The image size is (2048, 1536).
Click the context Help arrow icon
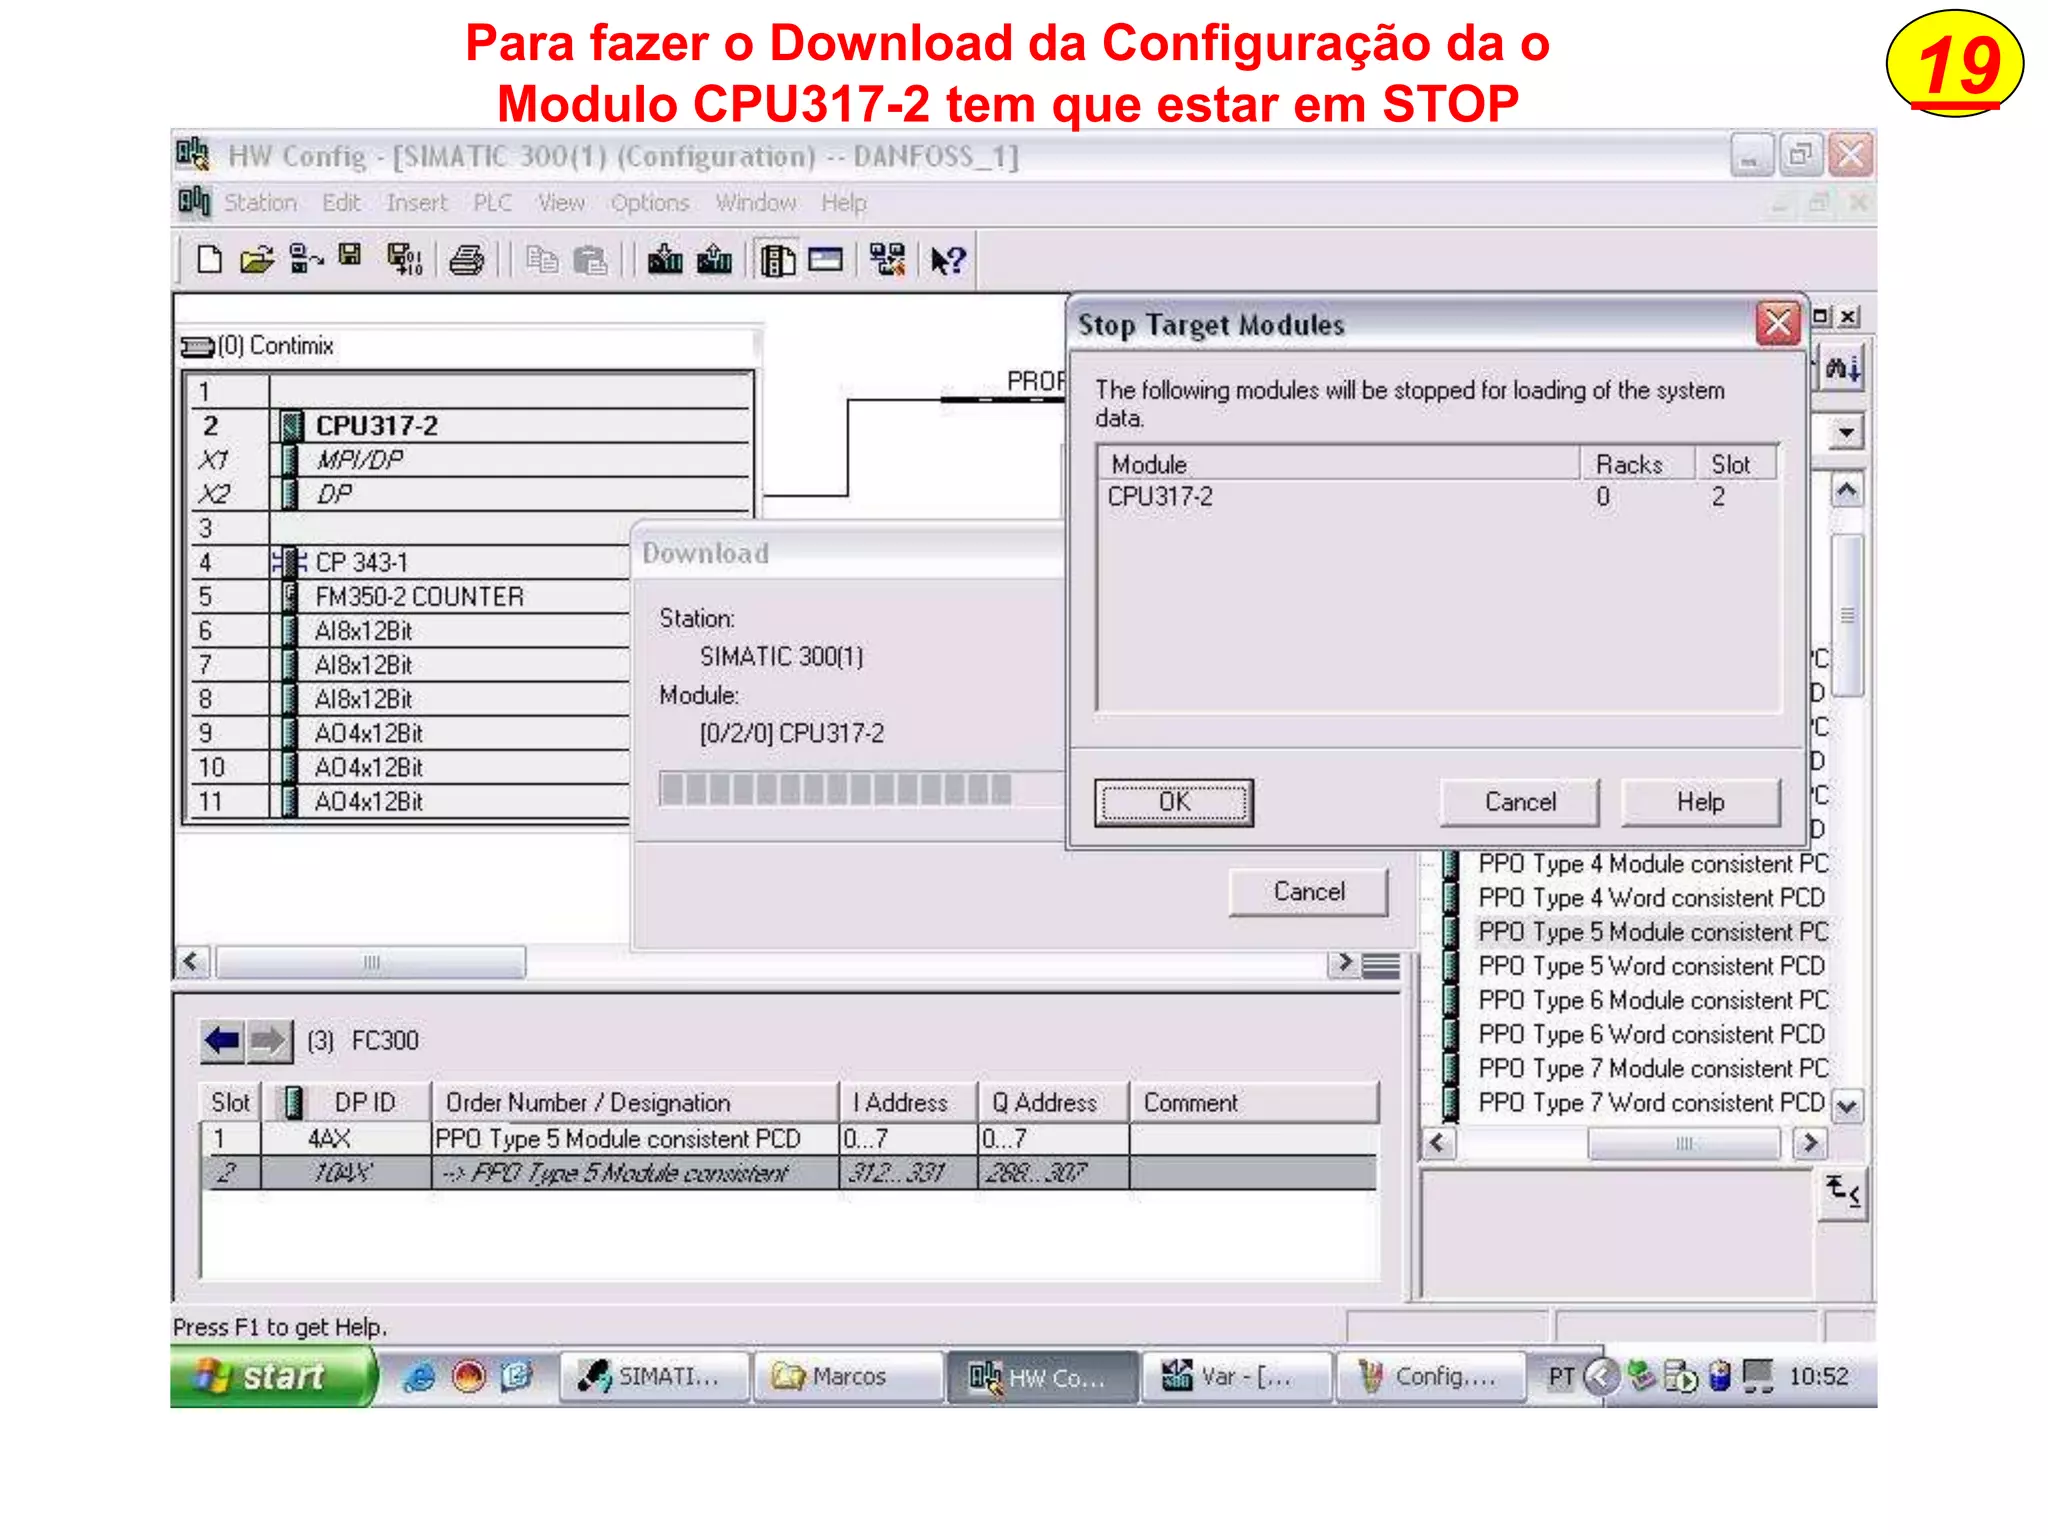pos(948,260)
